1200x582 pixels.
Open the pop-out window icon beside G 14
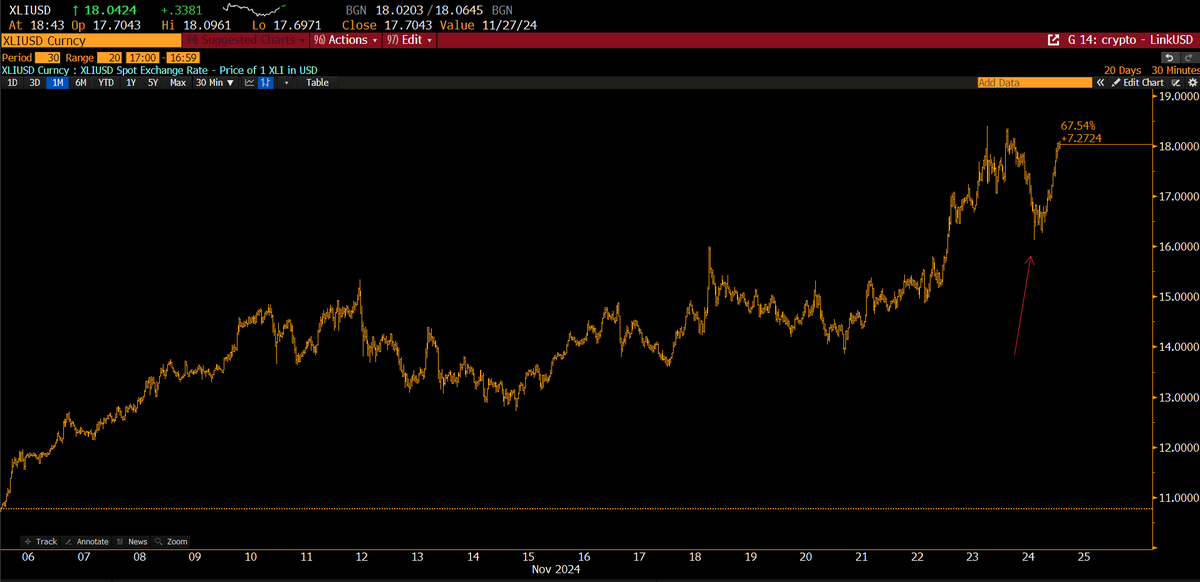pos(1053,40)
